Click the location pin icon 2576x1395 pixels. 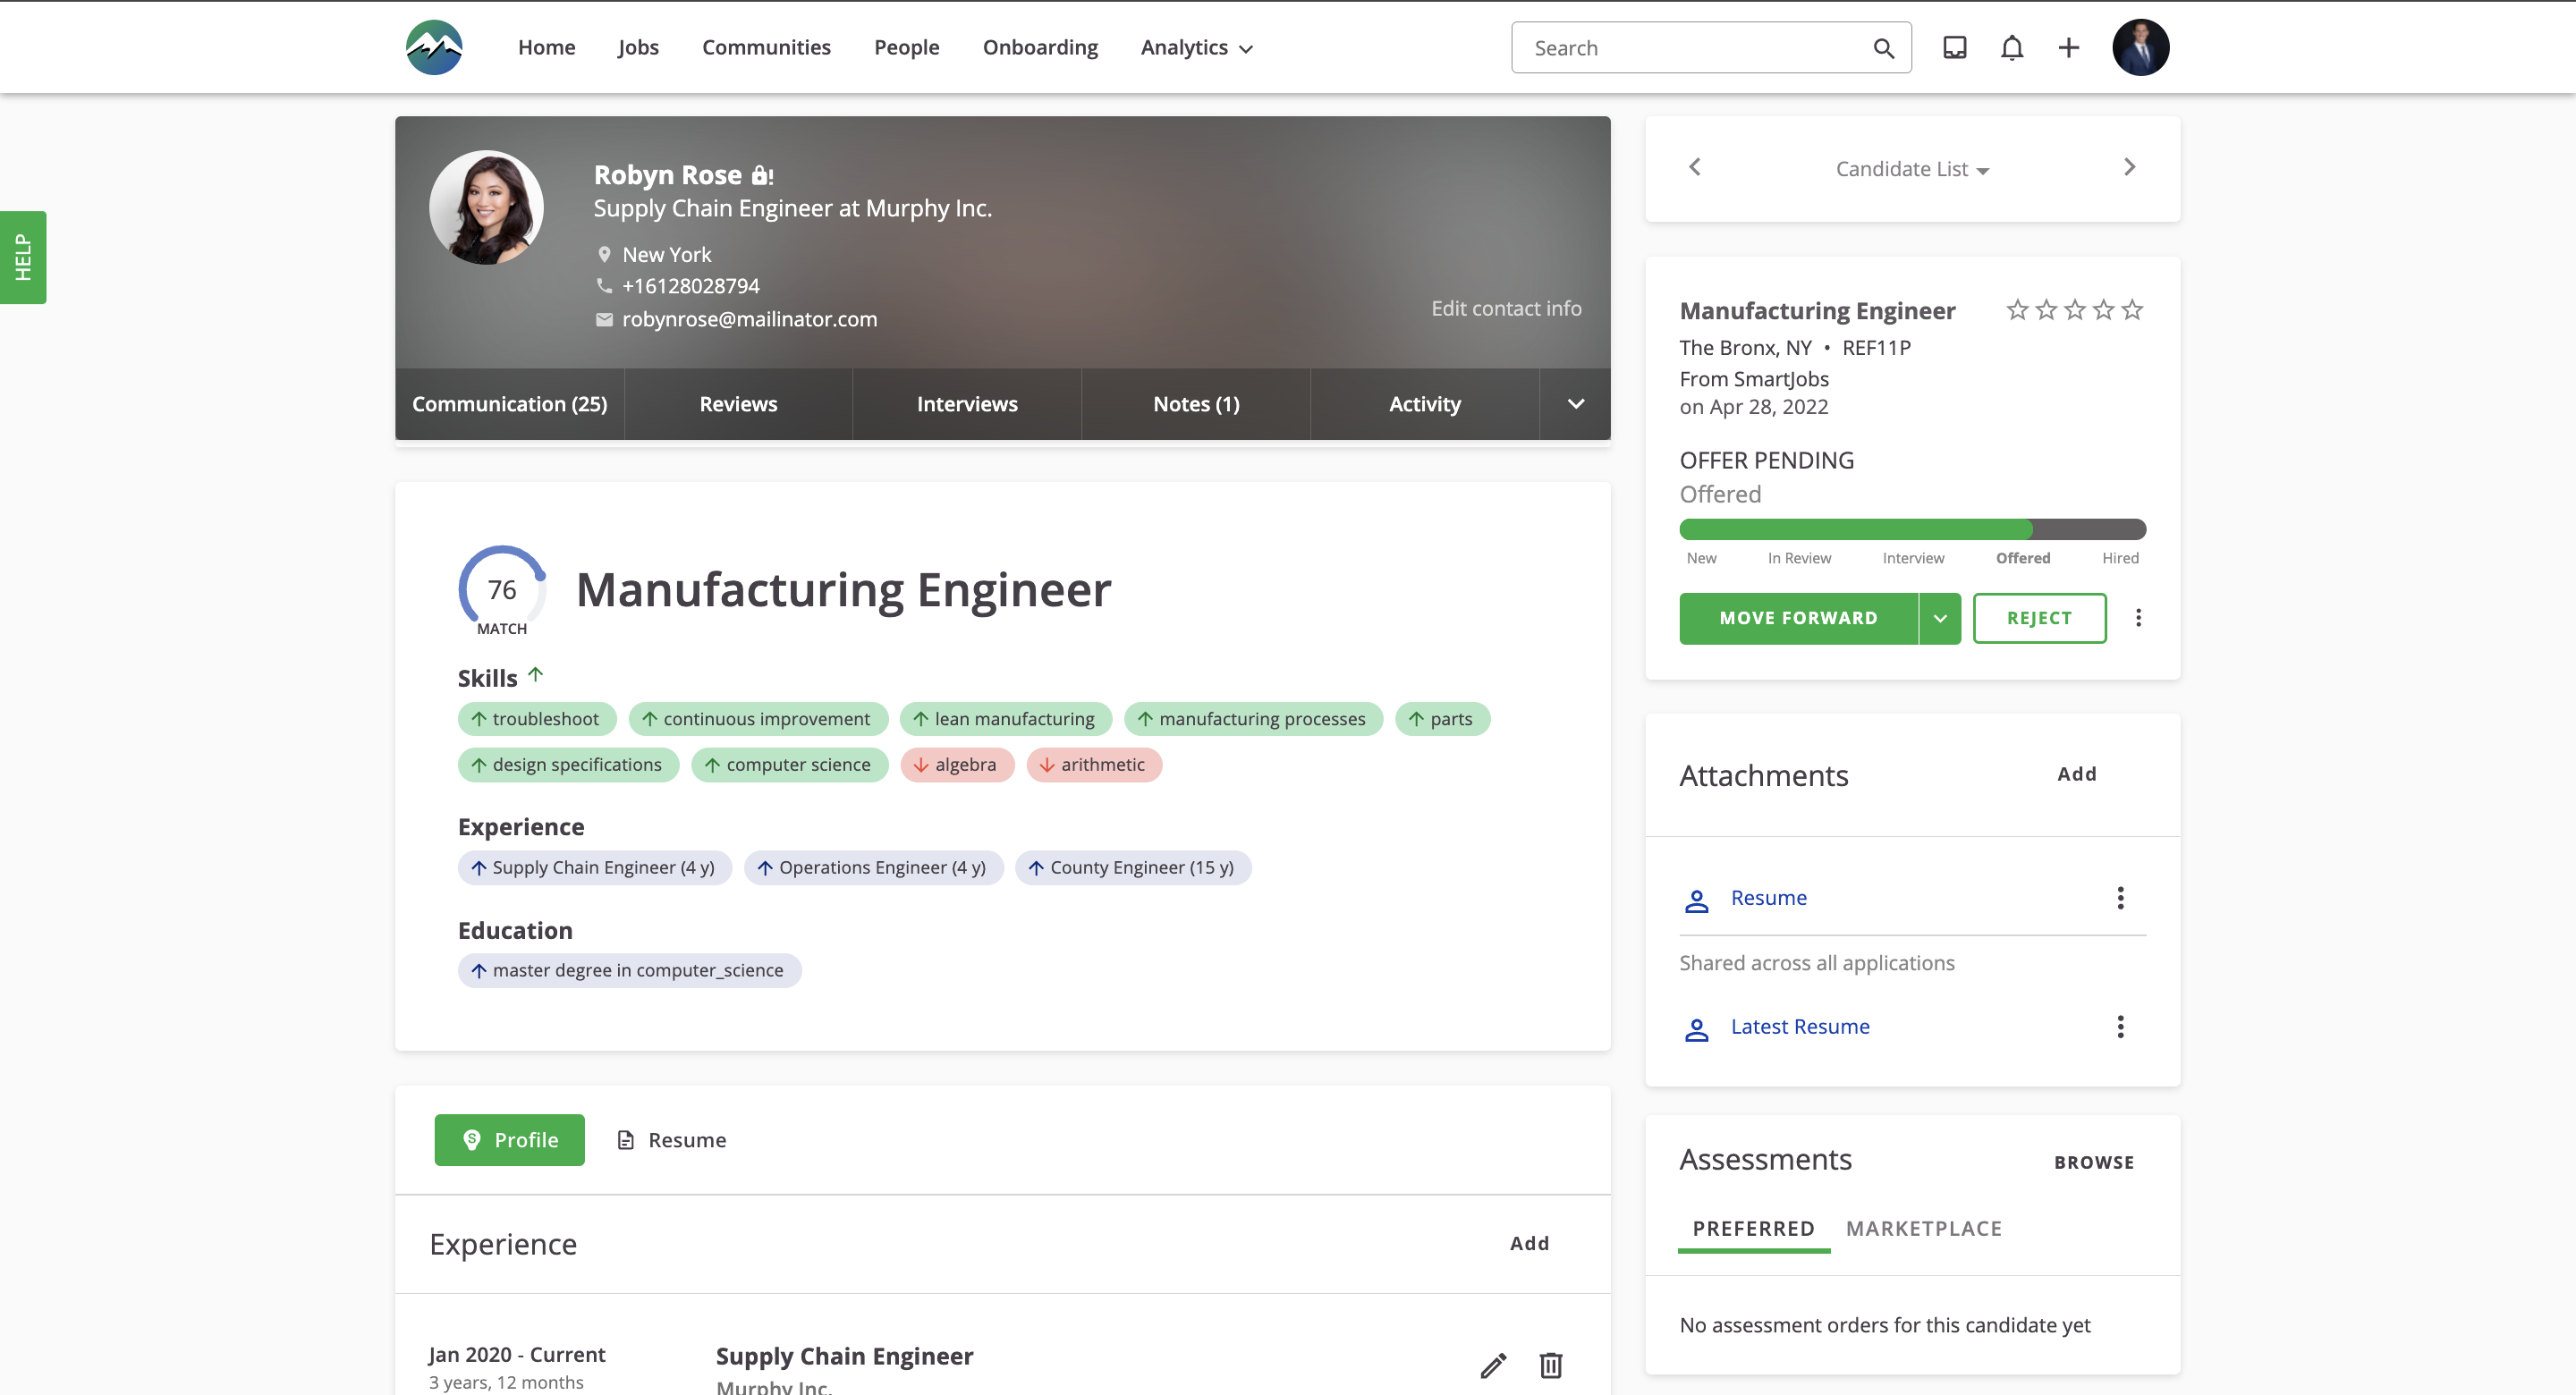tap(604, 255)
